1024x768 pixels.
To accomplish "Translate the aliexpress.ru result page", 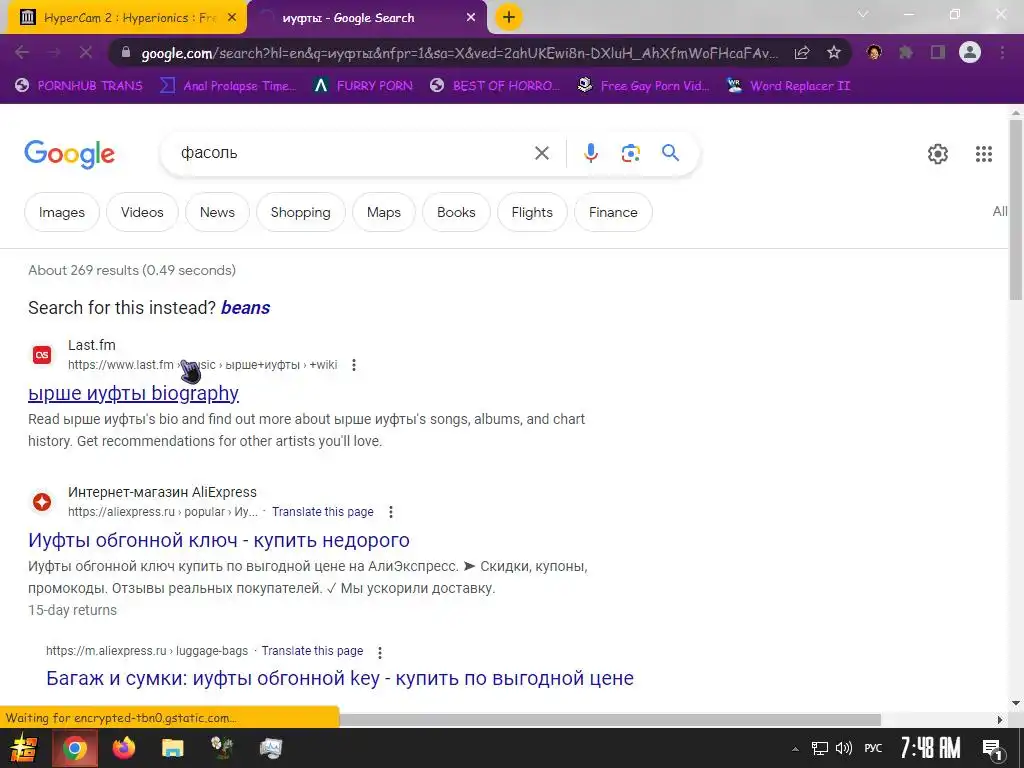I will [323, 512].
